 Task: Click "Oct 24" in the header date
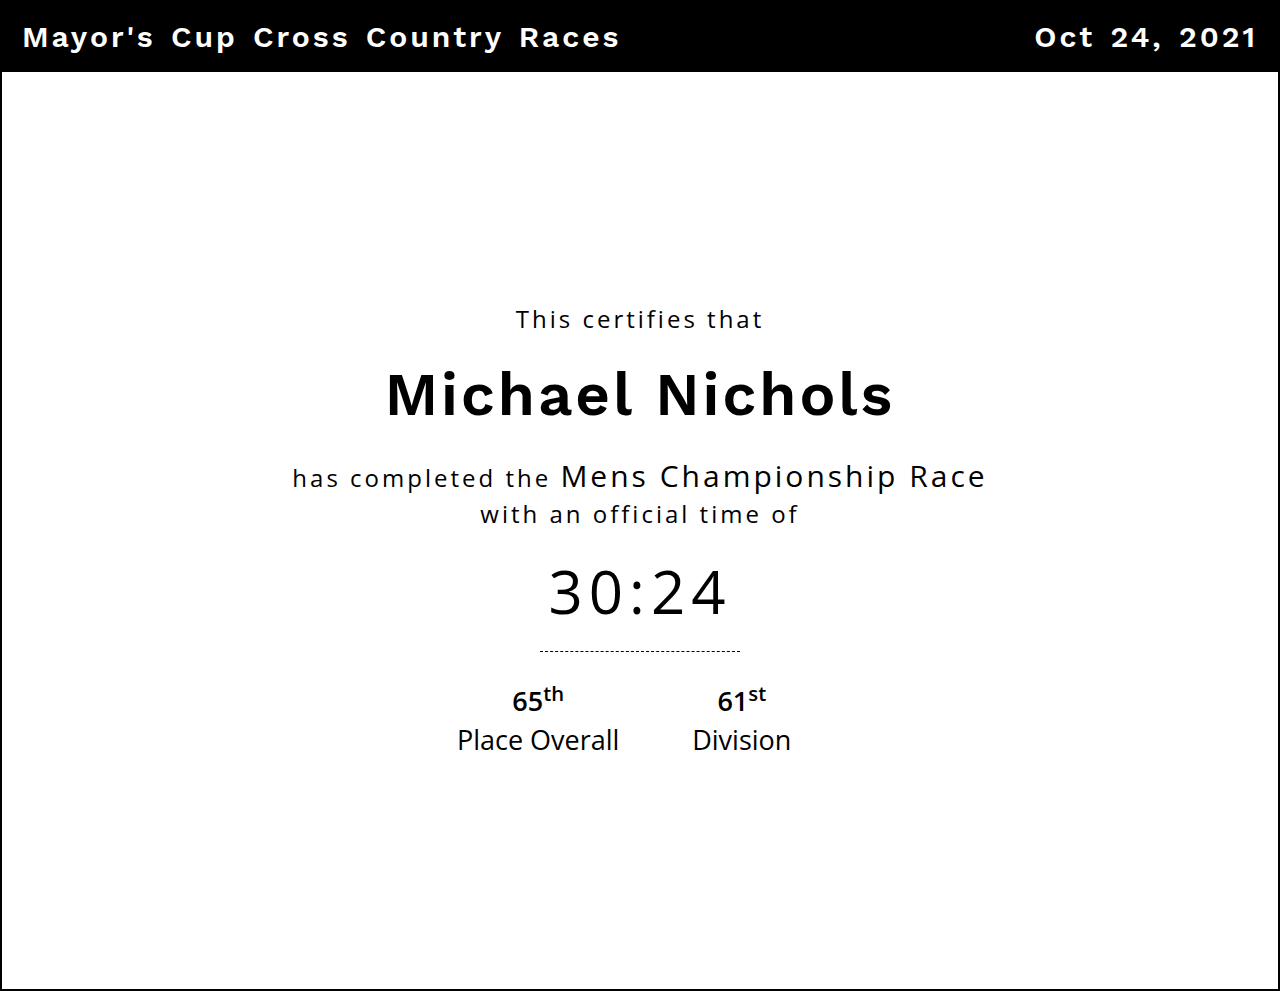(x=1098, y=38)
